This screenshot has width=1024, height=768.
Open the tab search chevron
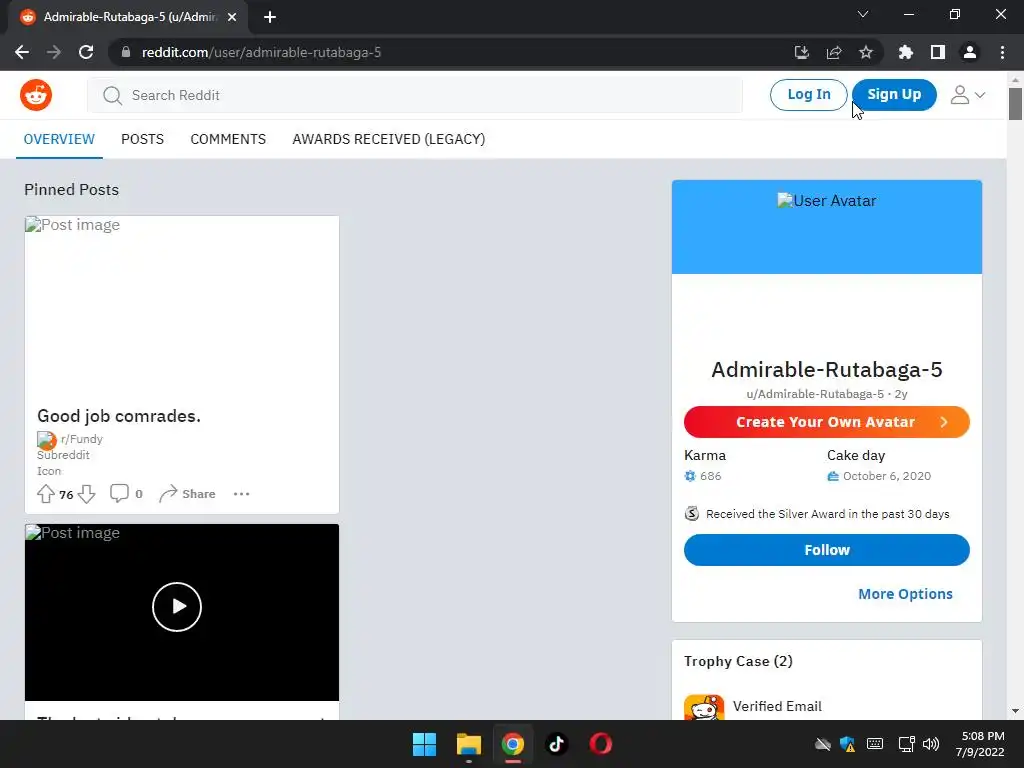pyautogui.click(x=863, y=14)
